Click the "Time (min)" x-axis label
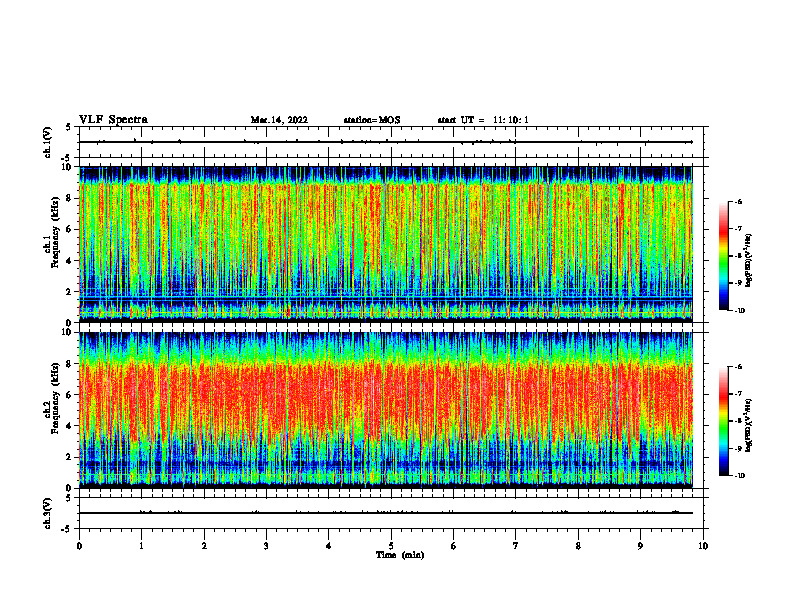 (x=400, y=555)
